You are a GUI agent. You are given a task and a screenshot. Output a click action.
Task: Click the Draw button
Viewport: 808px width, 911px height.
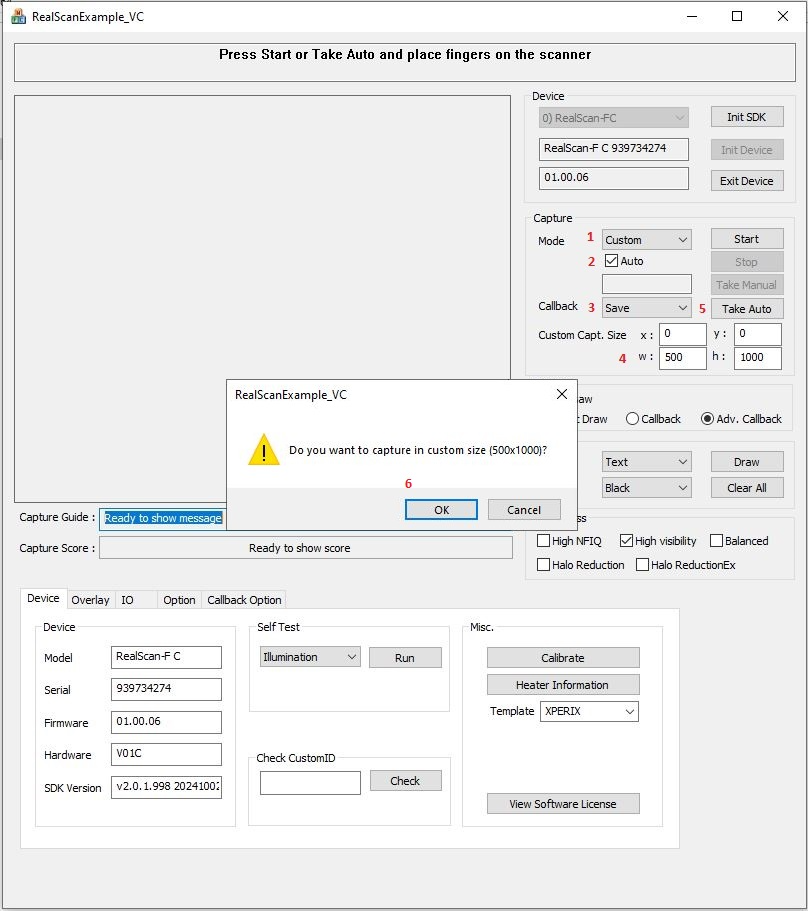pos(747,462)
